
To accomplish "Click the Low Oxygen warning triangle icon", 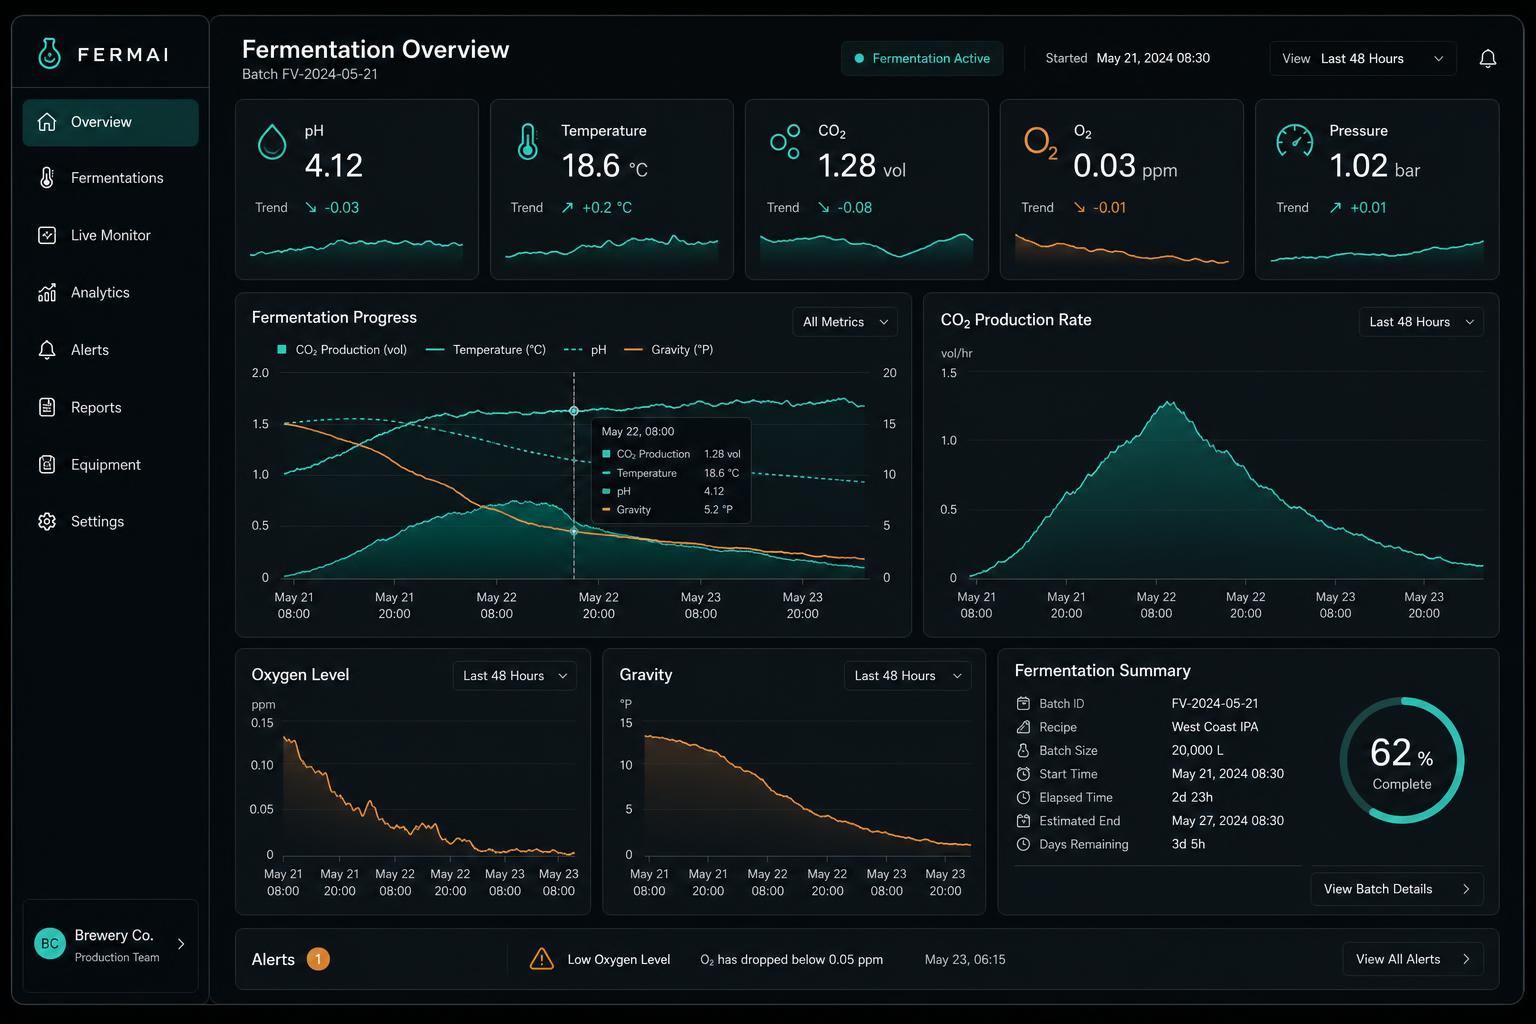I will coord(541,958).
